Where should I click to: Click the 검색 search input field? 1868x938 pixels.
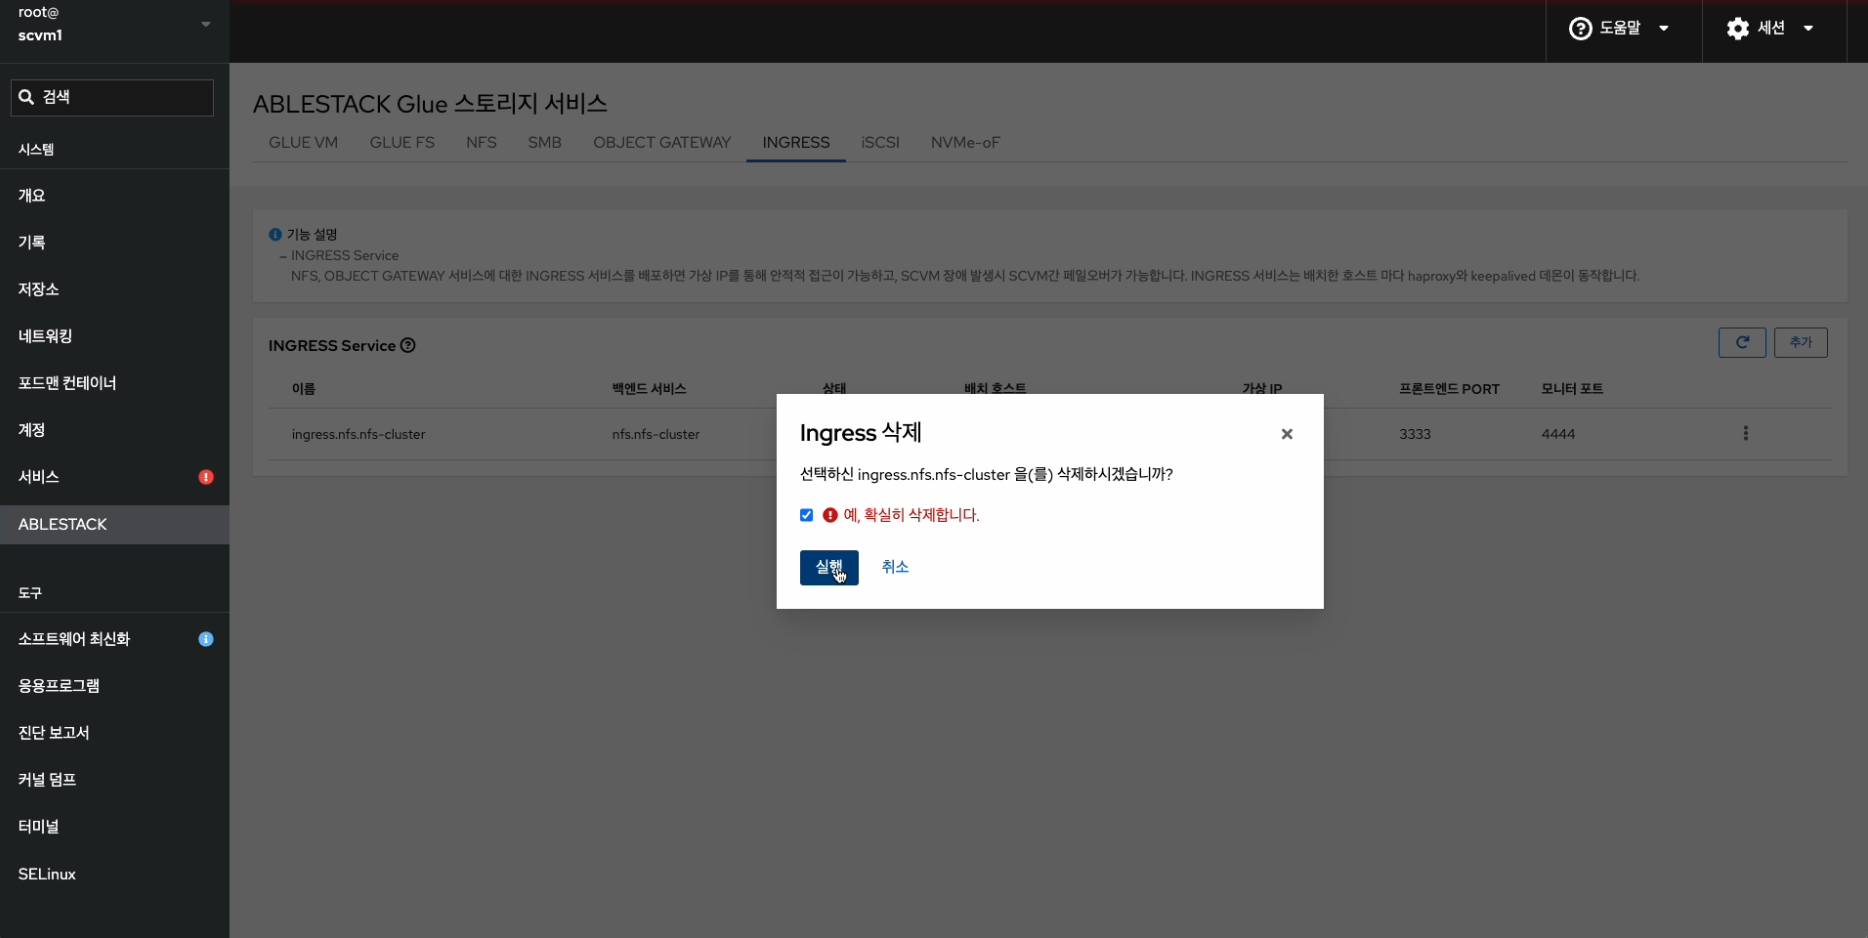coord(112,97)
